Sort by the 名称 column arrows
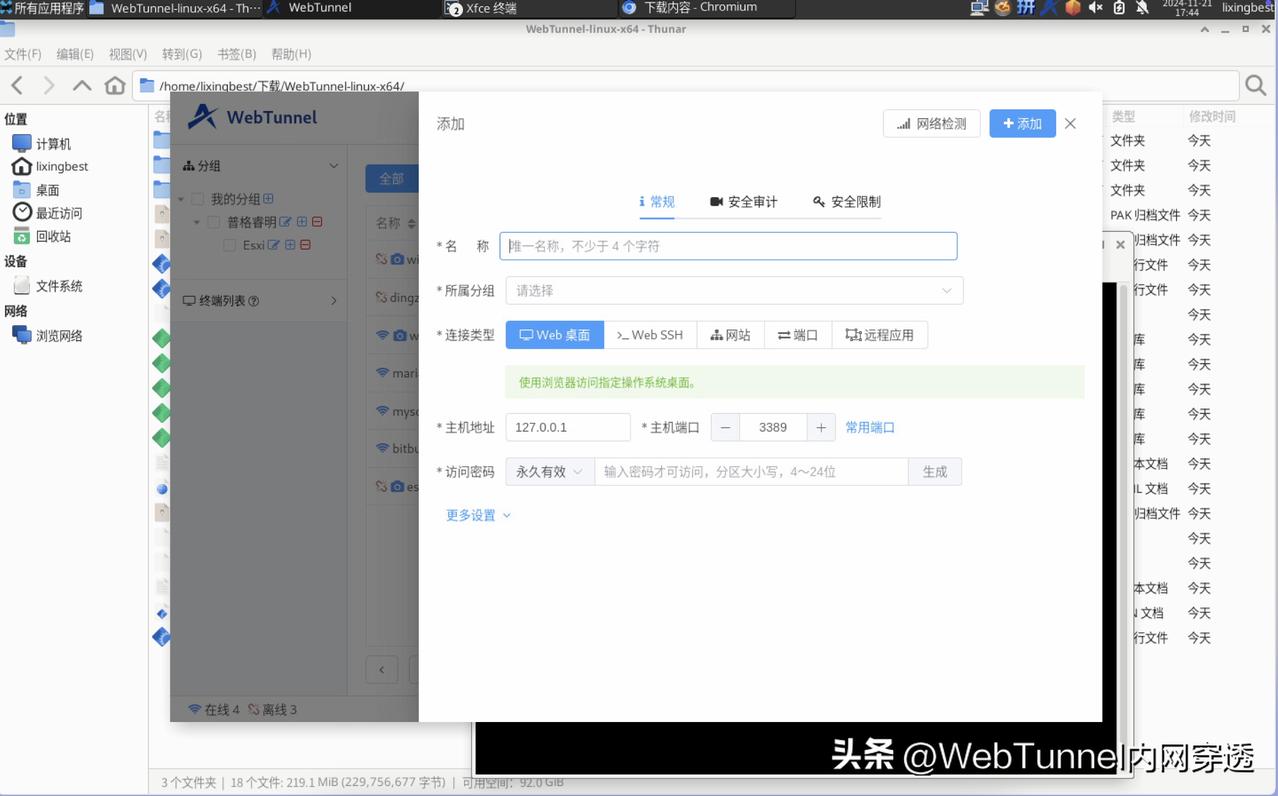The height and width of the screenshot is (796, 1278). 411,224
